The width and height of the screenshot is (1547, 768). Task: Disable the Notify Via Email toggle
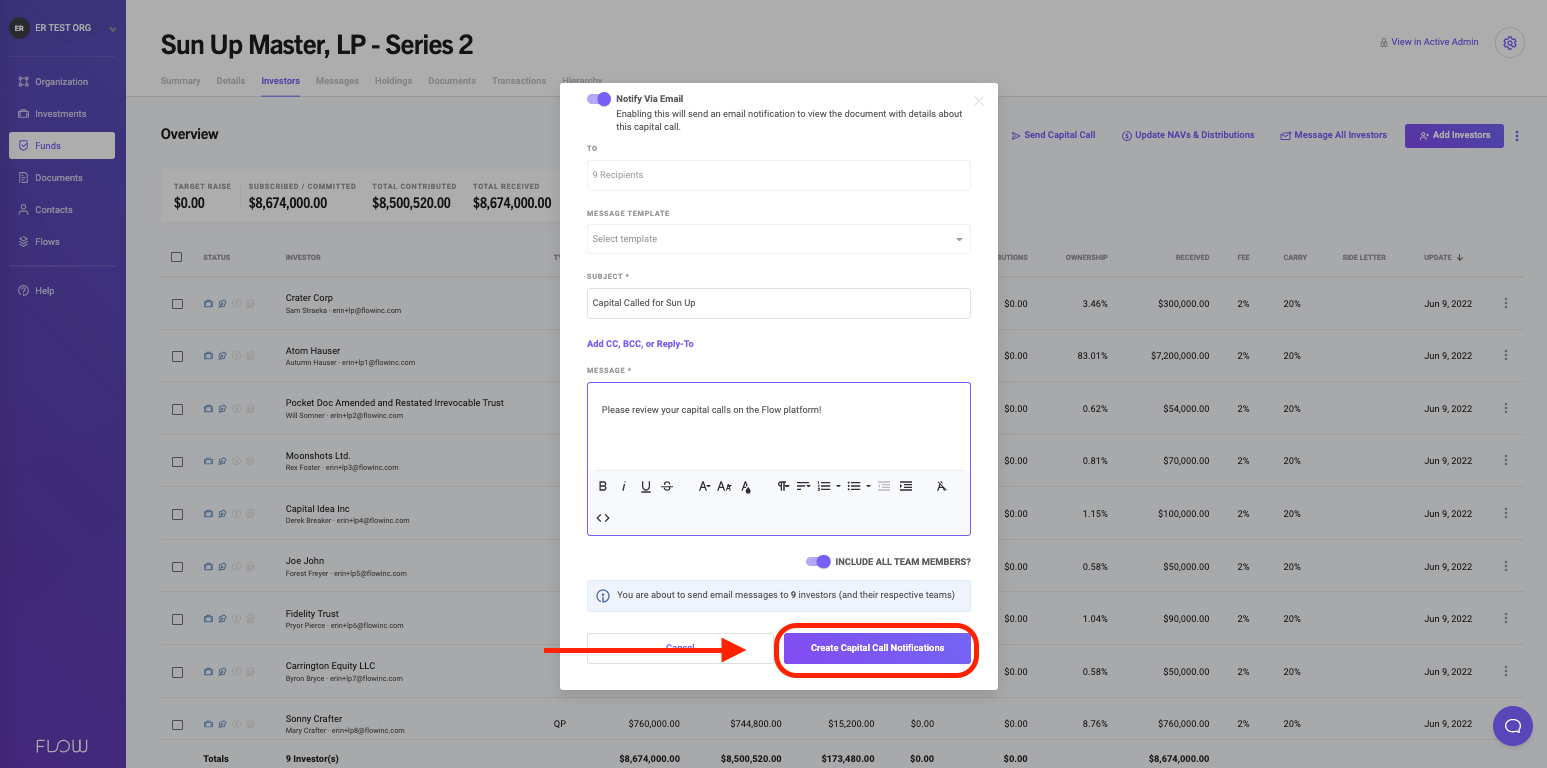click(598, 99)
